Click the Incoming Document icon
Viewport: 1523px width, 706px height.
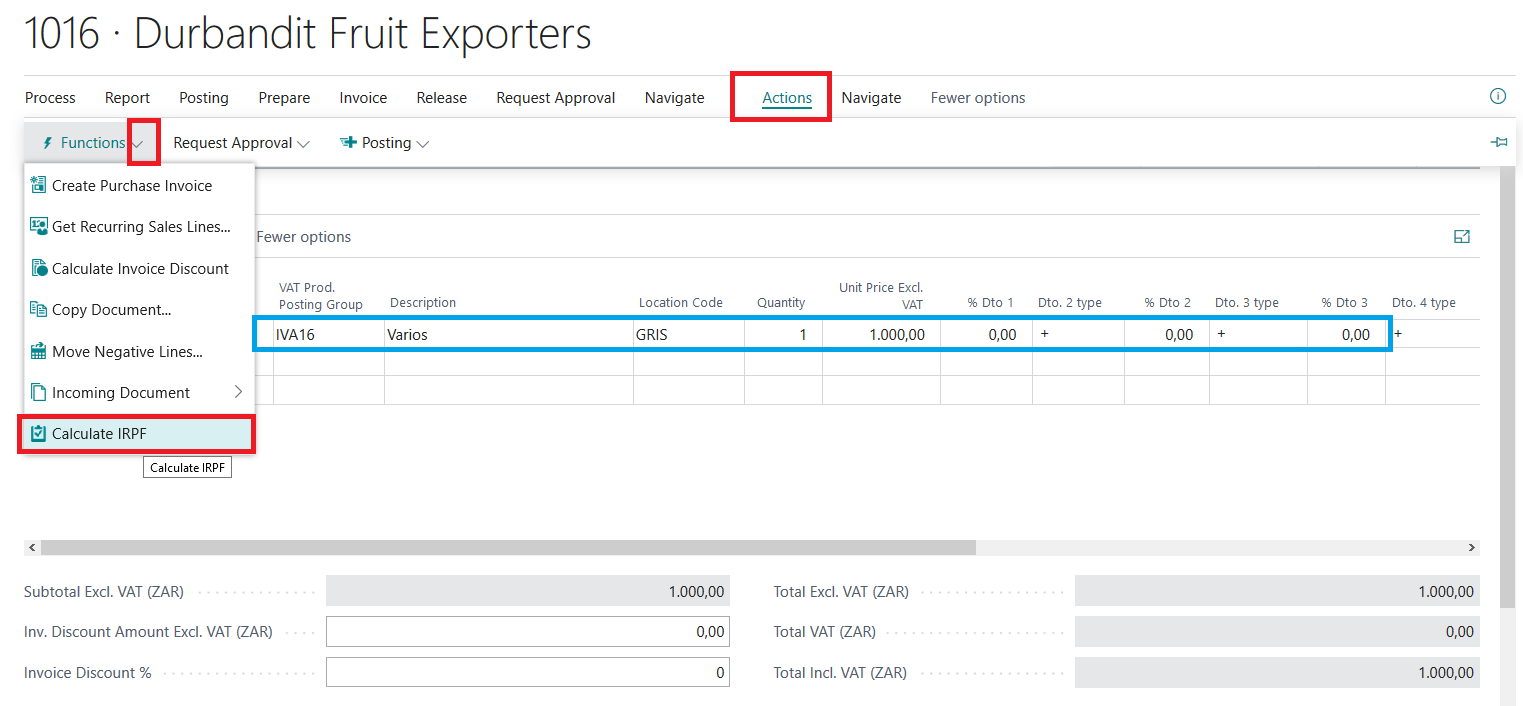point(39,392)
